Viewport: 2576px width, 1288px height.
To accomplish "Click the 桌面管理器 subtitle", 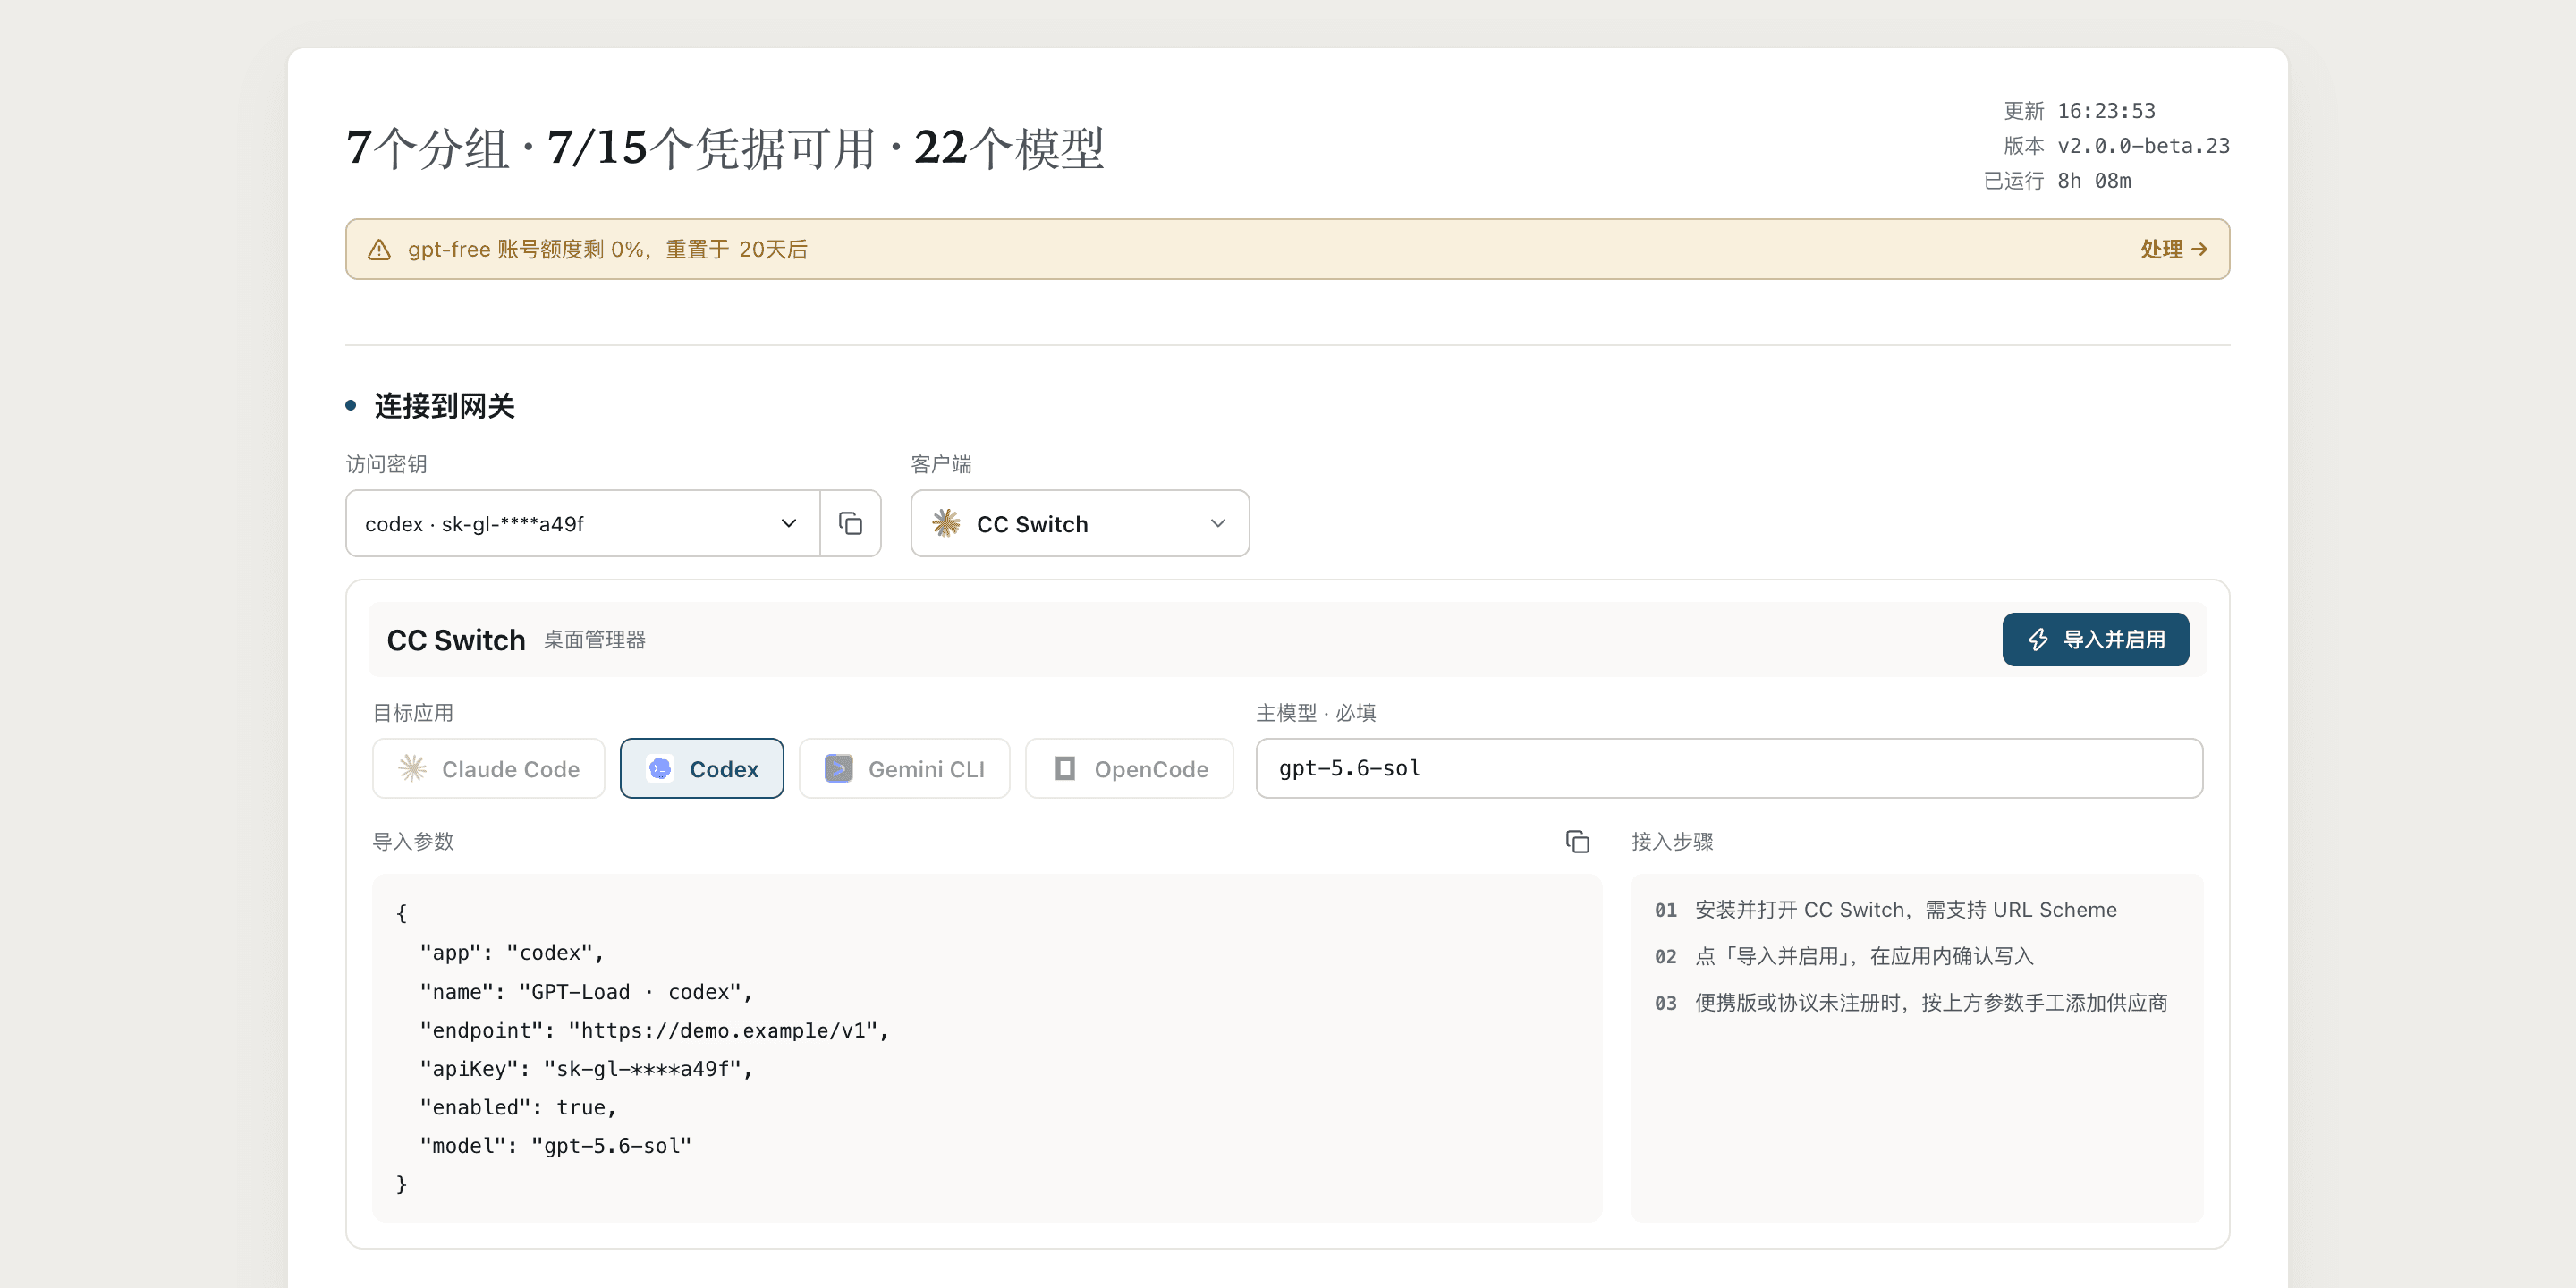I will pyautogui.click(x=595, y=640).
